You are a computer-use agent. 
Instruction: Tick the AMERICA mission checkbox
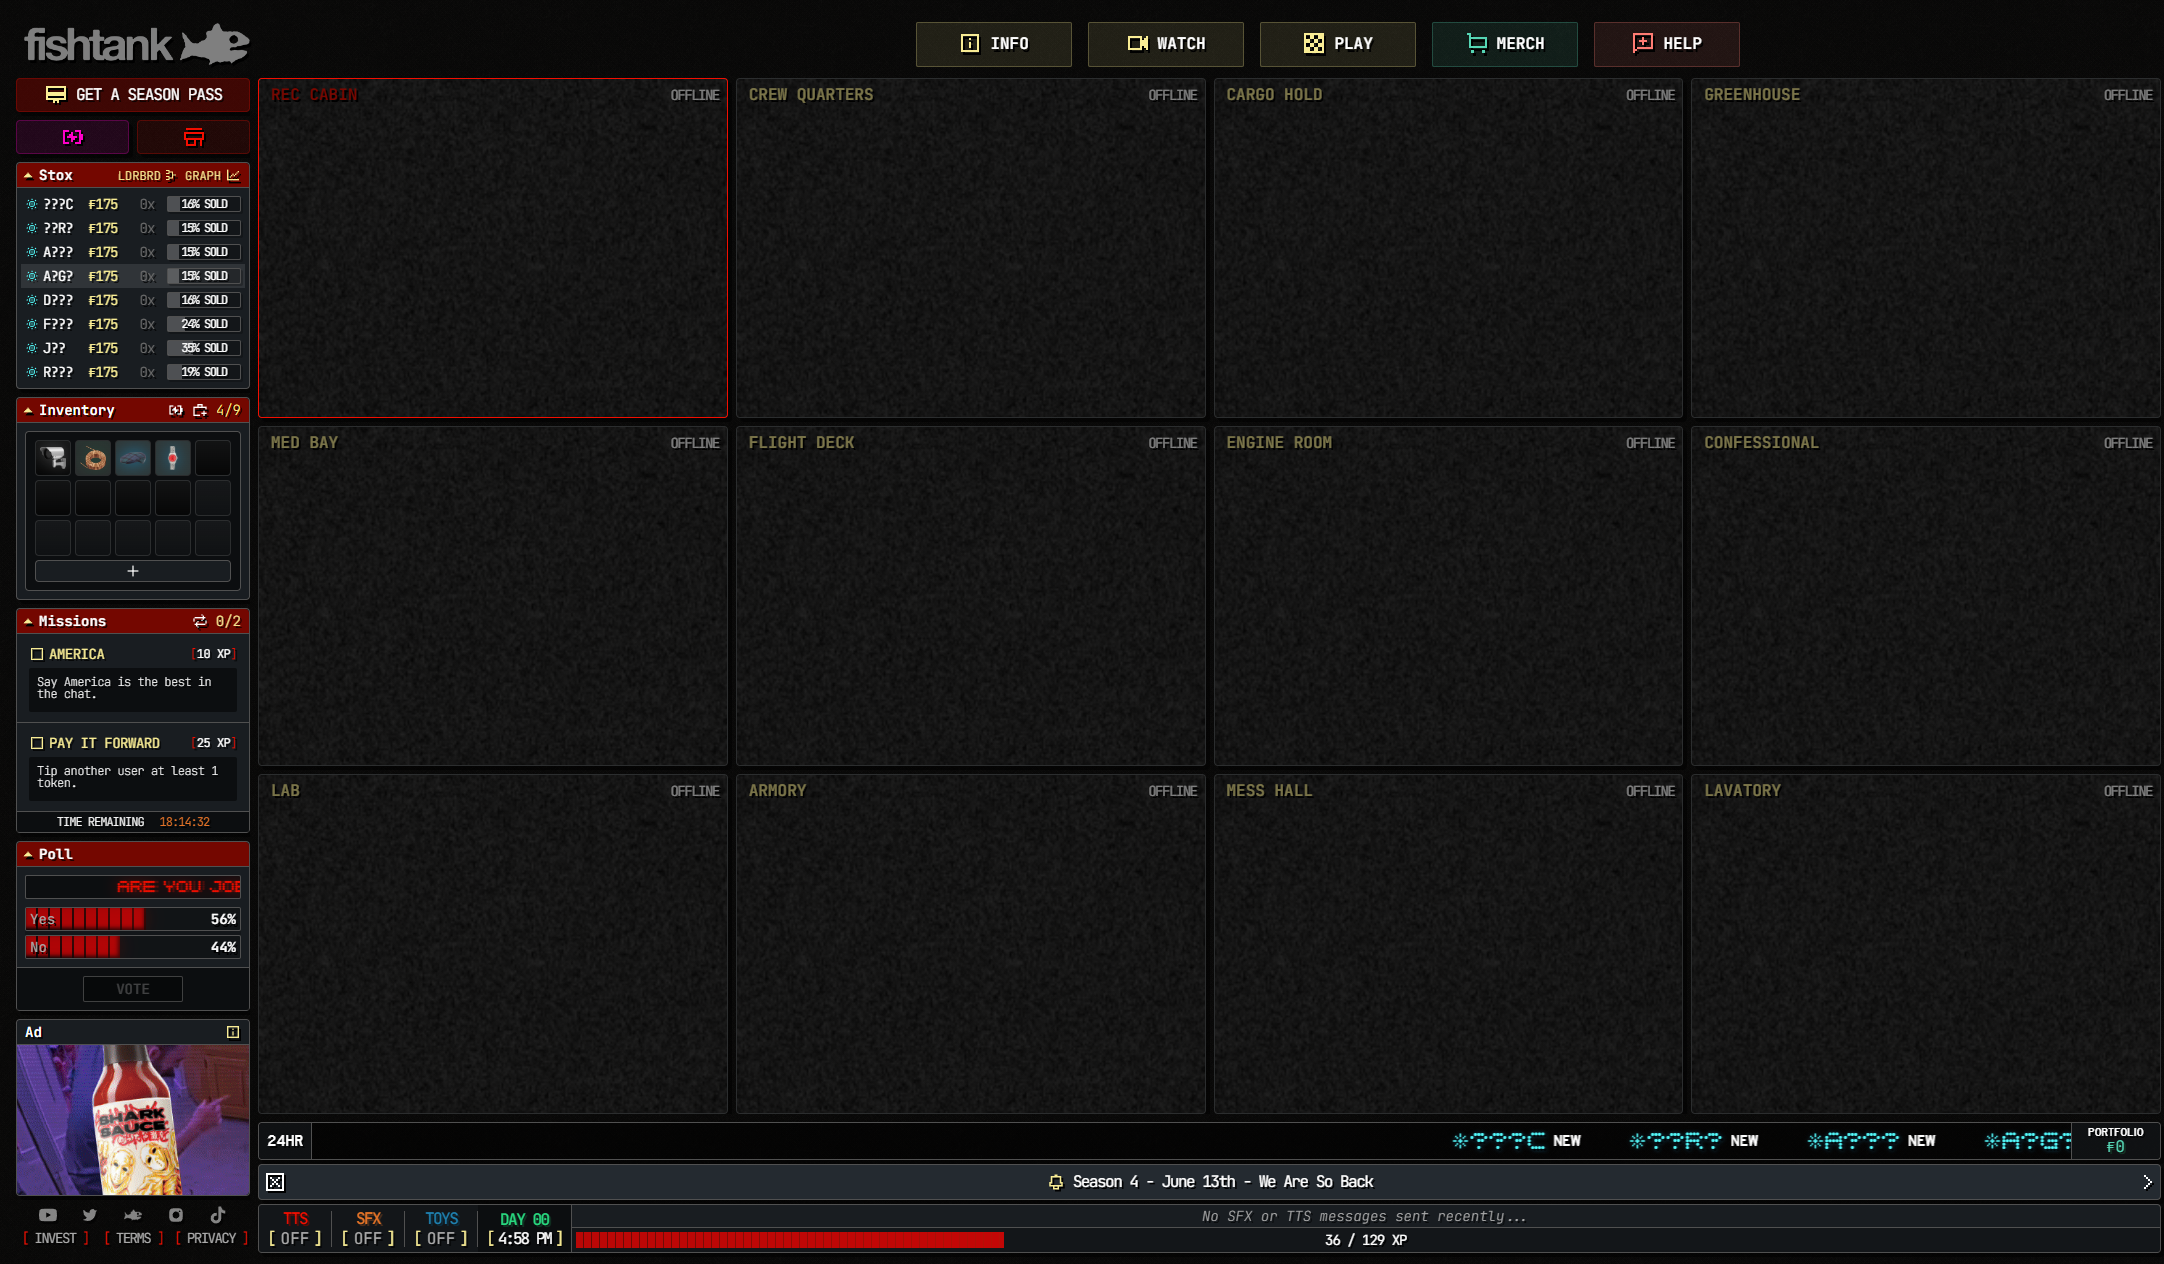[x=37, y=654]
